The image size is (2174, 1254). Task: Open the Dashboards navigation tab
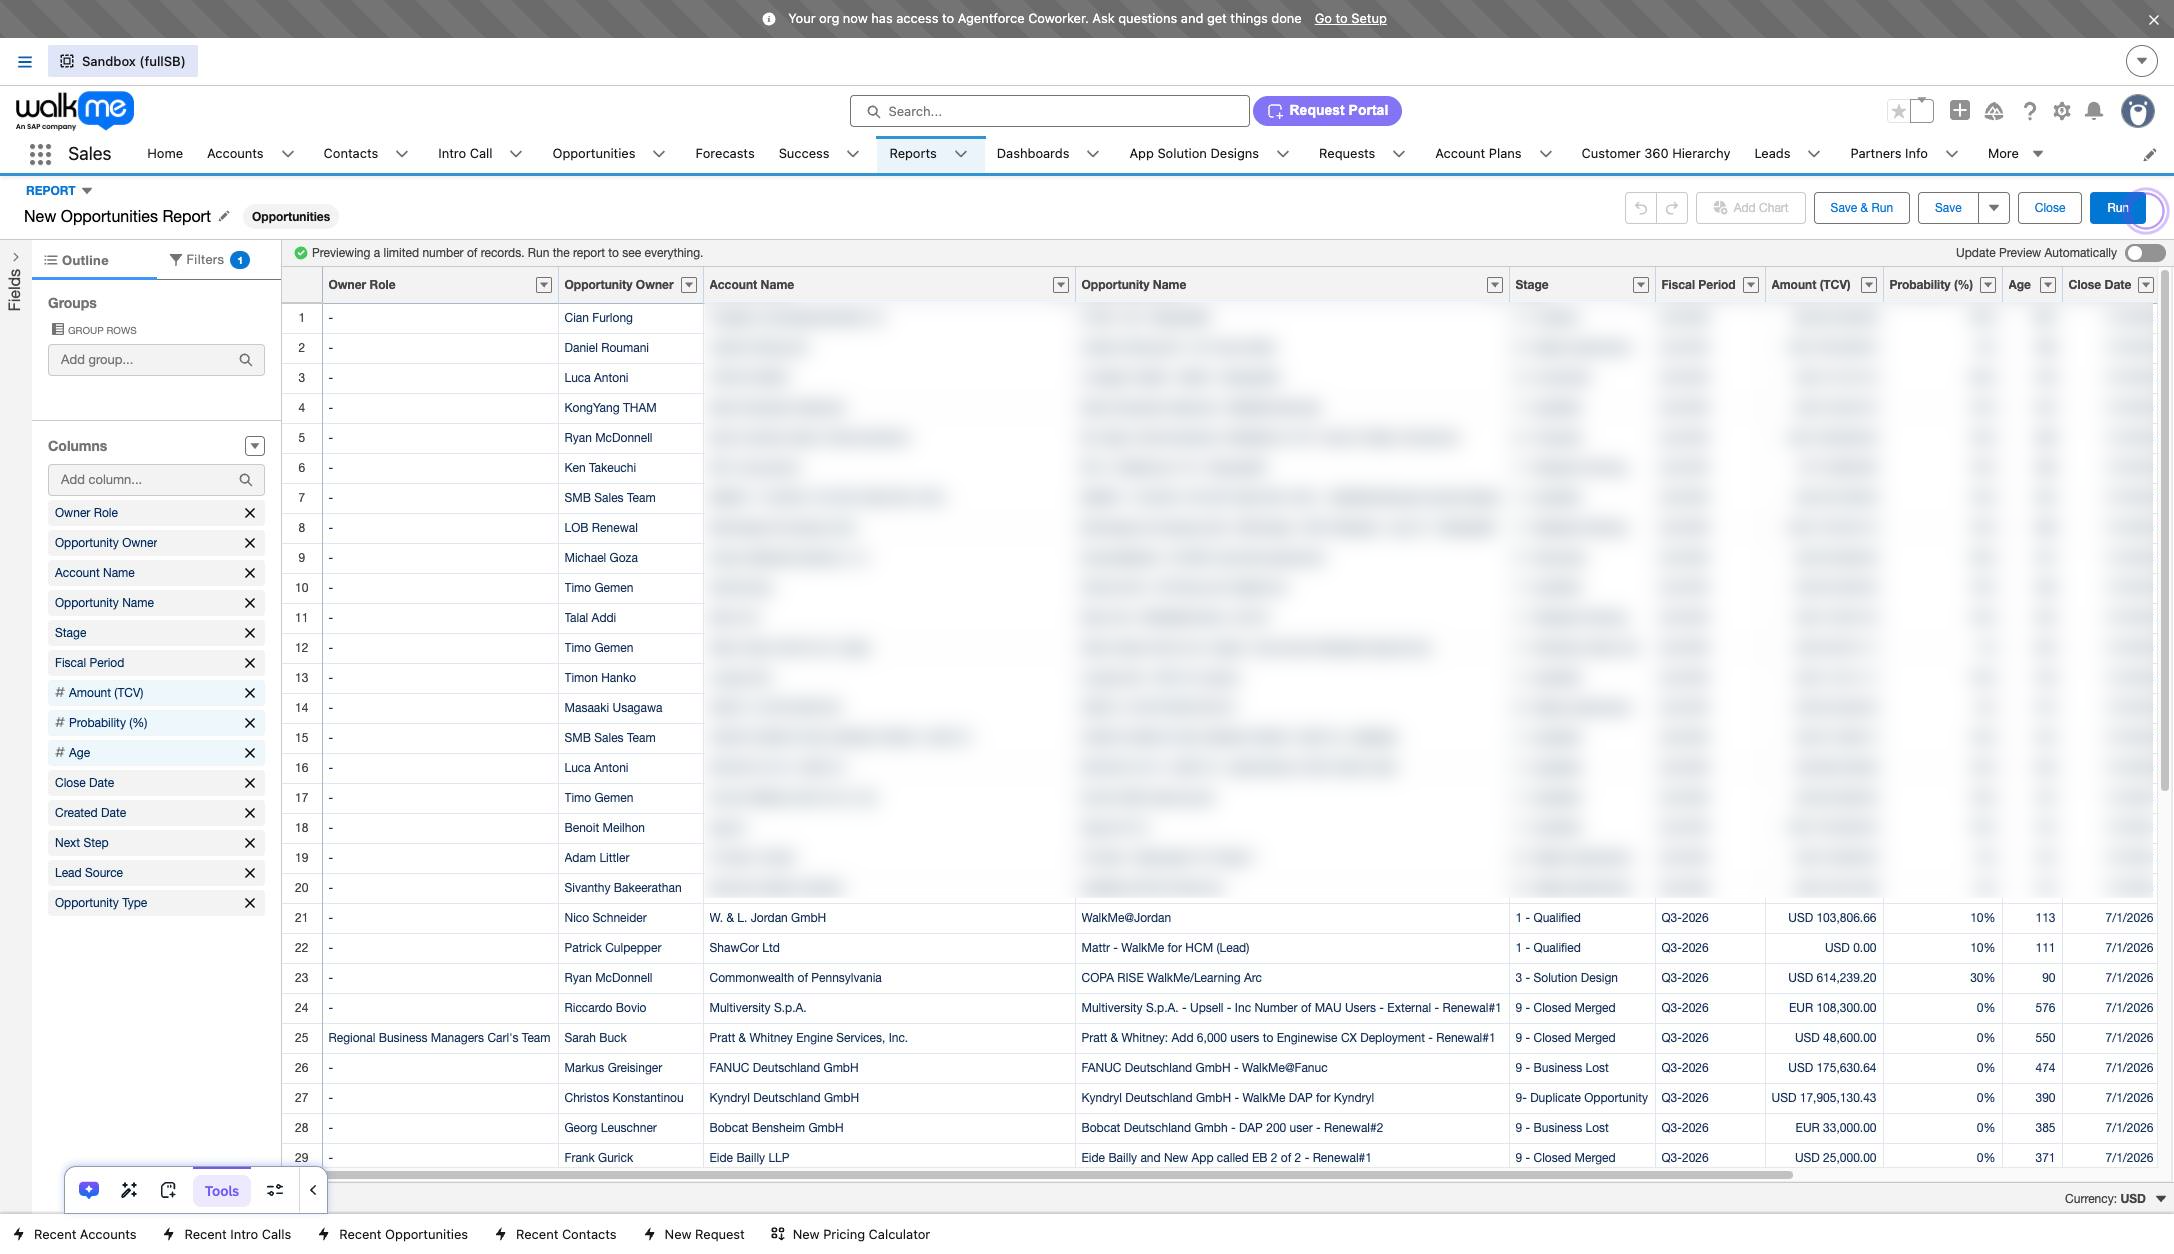point(1033,154)
